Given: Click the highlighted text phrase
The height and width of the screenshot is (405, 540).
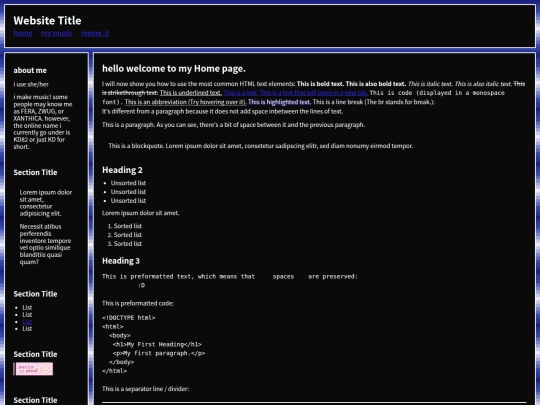Looking at the screenshot, I should [279, 102].
